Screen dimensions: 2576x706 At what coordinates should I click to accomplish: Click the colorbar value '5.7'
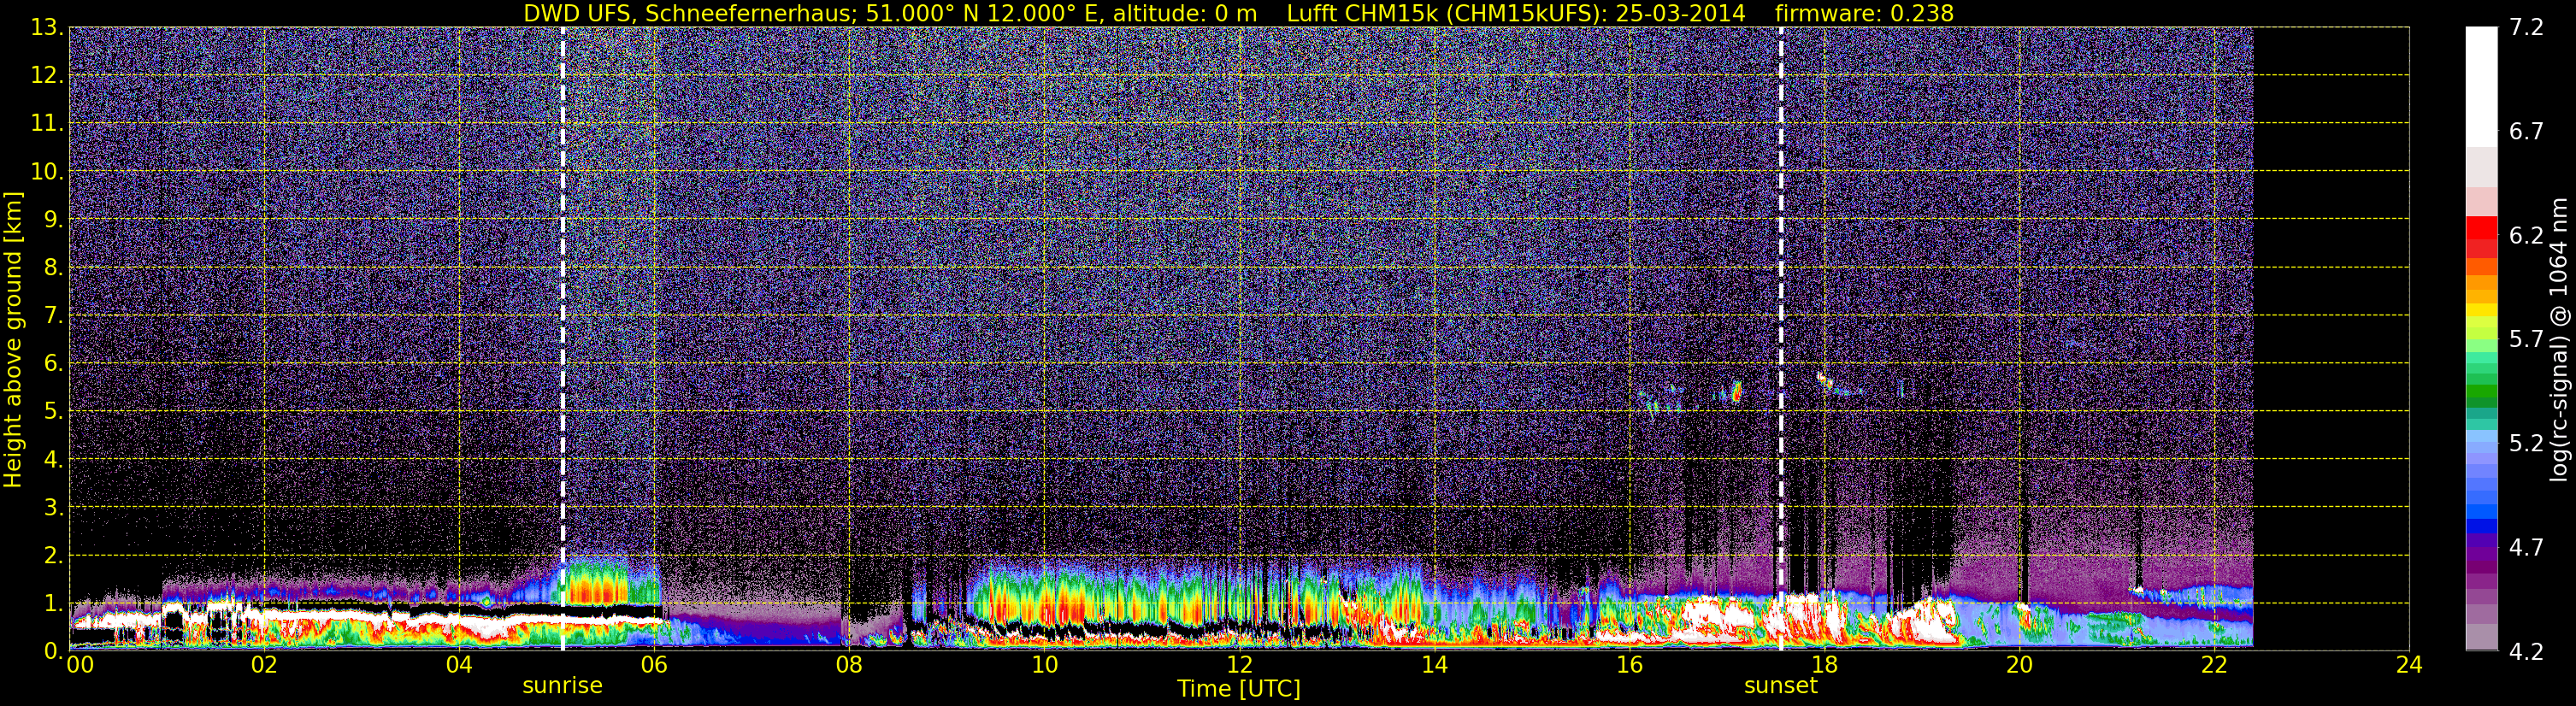point(2526,340)
